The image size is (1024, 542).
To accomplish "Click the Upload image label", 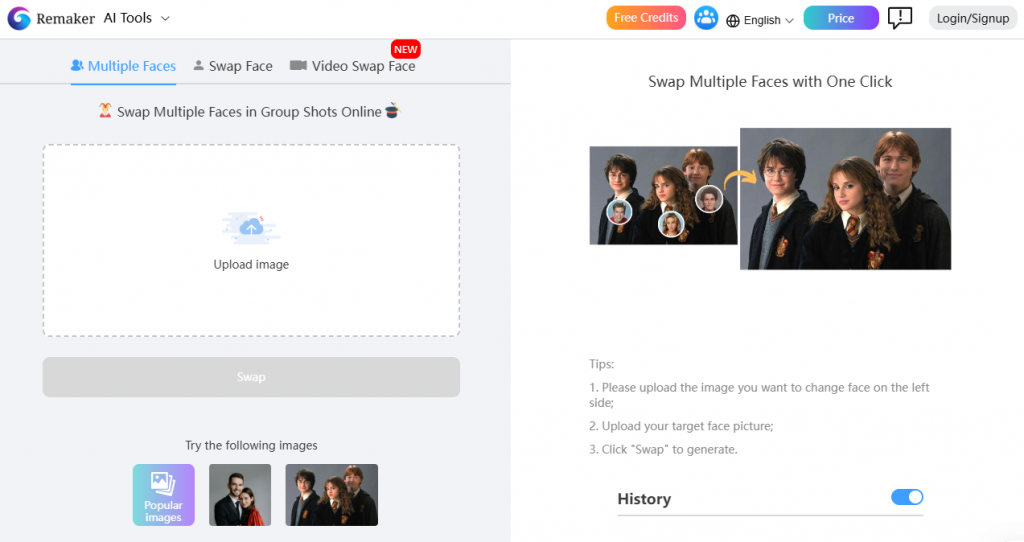I will pos(251,264).
